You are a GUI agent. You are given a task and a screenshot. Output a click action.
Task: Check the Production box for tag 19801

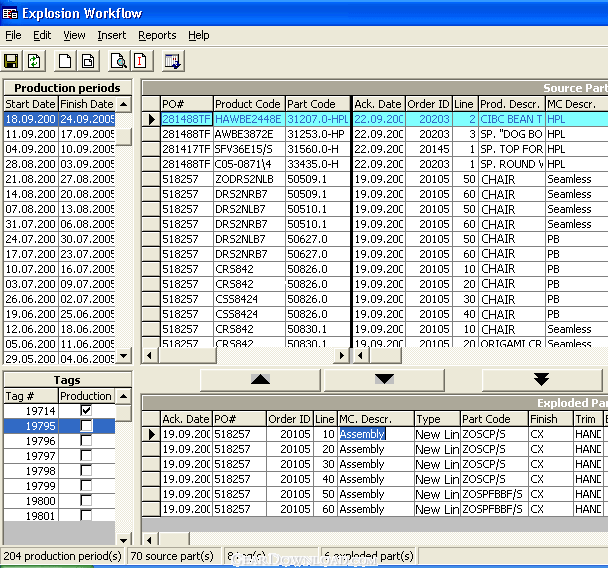pos(86,515)
